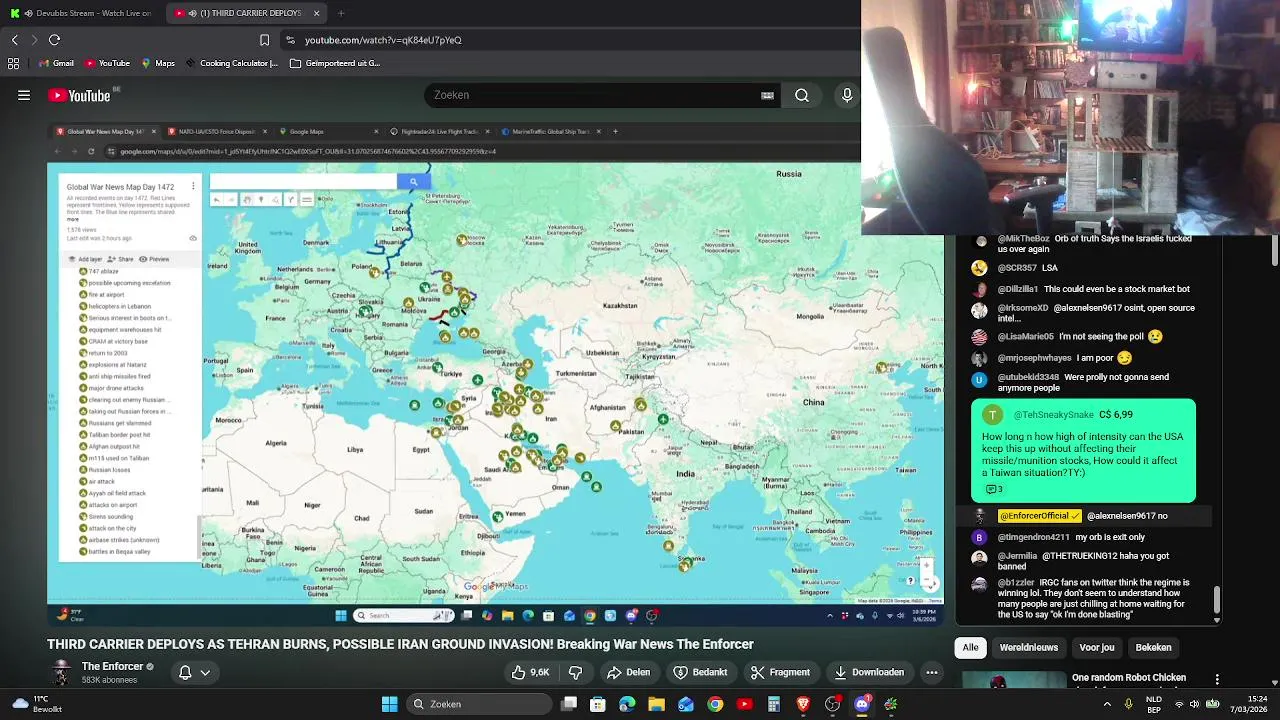Image resolution: width=1280 pixels, height=720 pixels.
Task: Bookmark this page icon
Action: (x=264, y=40)
